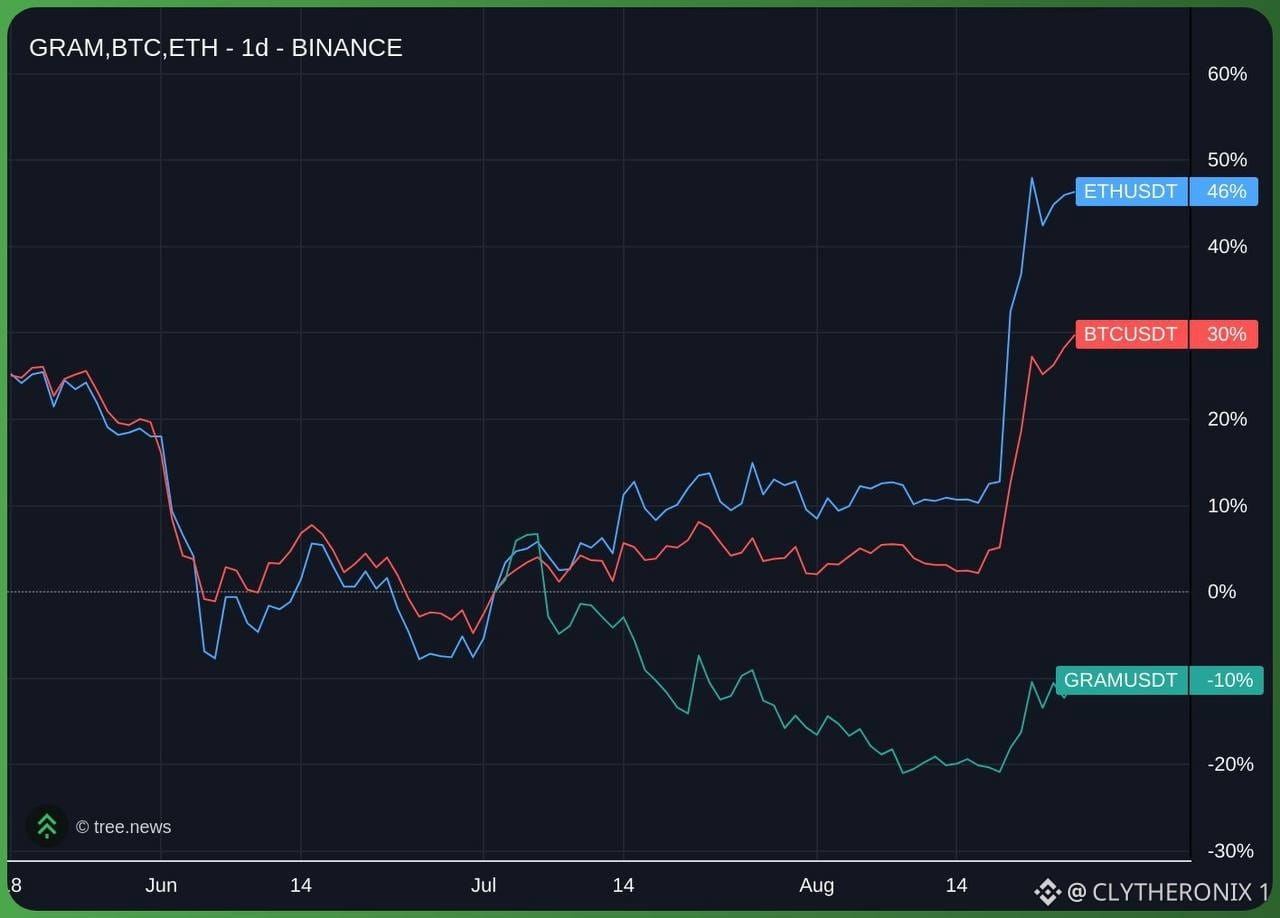
Task: Choose the Aug date label on the time axis
Action: click(x=817, y=885)
